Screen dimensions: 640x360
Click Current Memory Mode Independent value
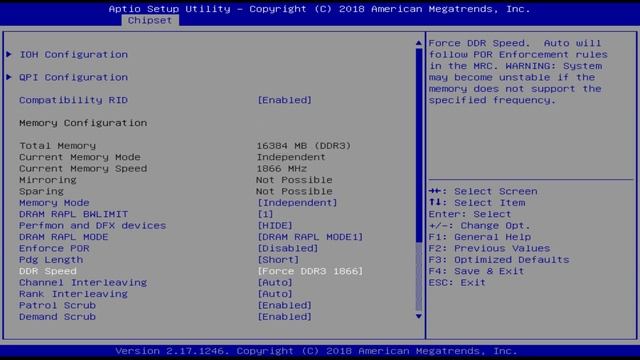[x=291, y=157]
